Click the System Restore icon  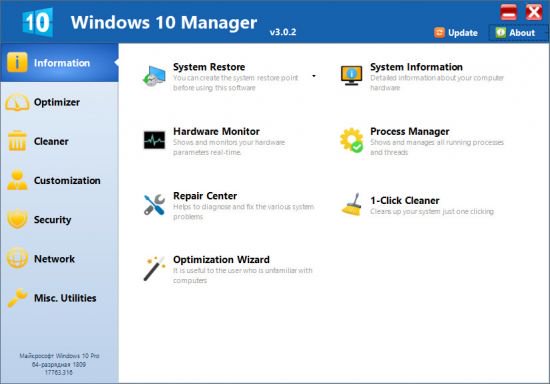click(x=154, y=76)
